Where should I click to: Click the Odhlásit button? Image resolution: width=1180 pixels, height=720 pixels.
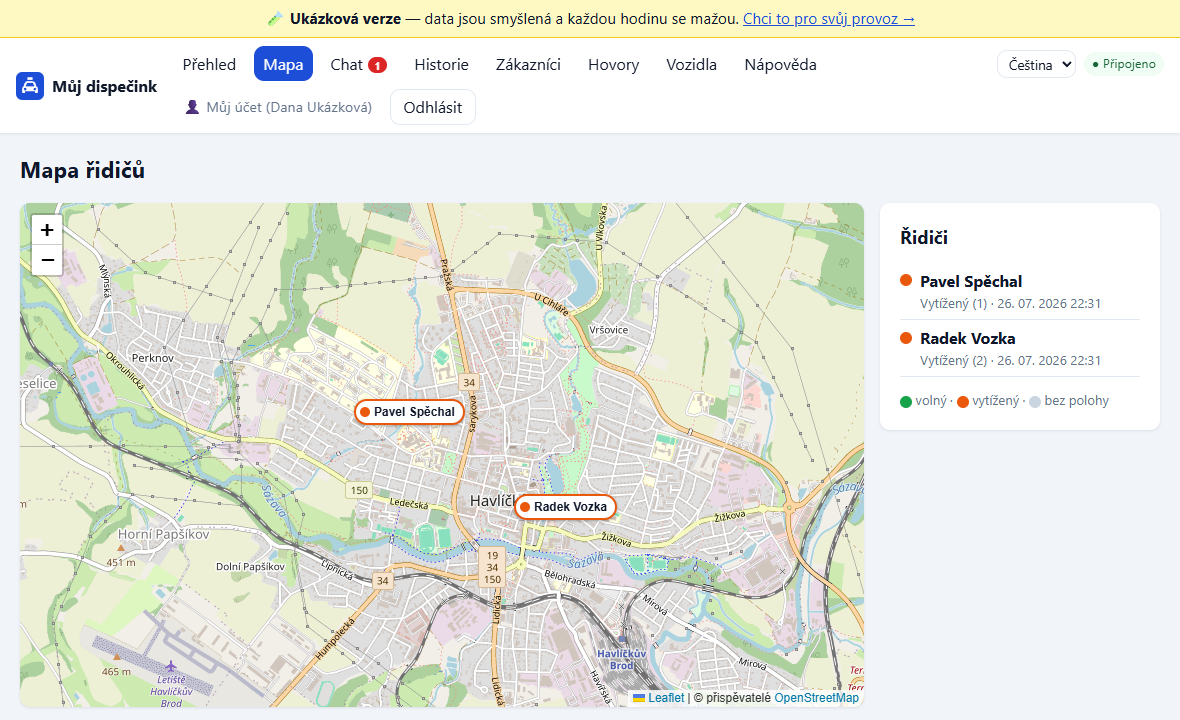[433, 107]
